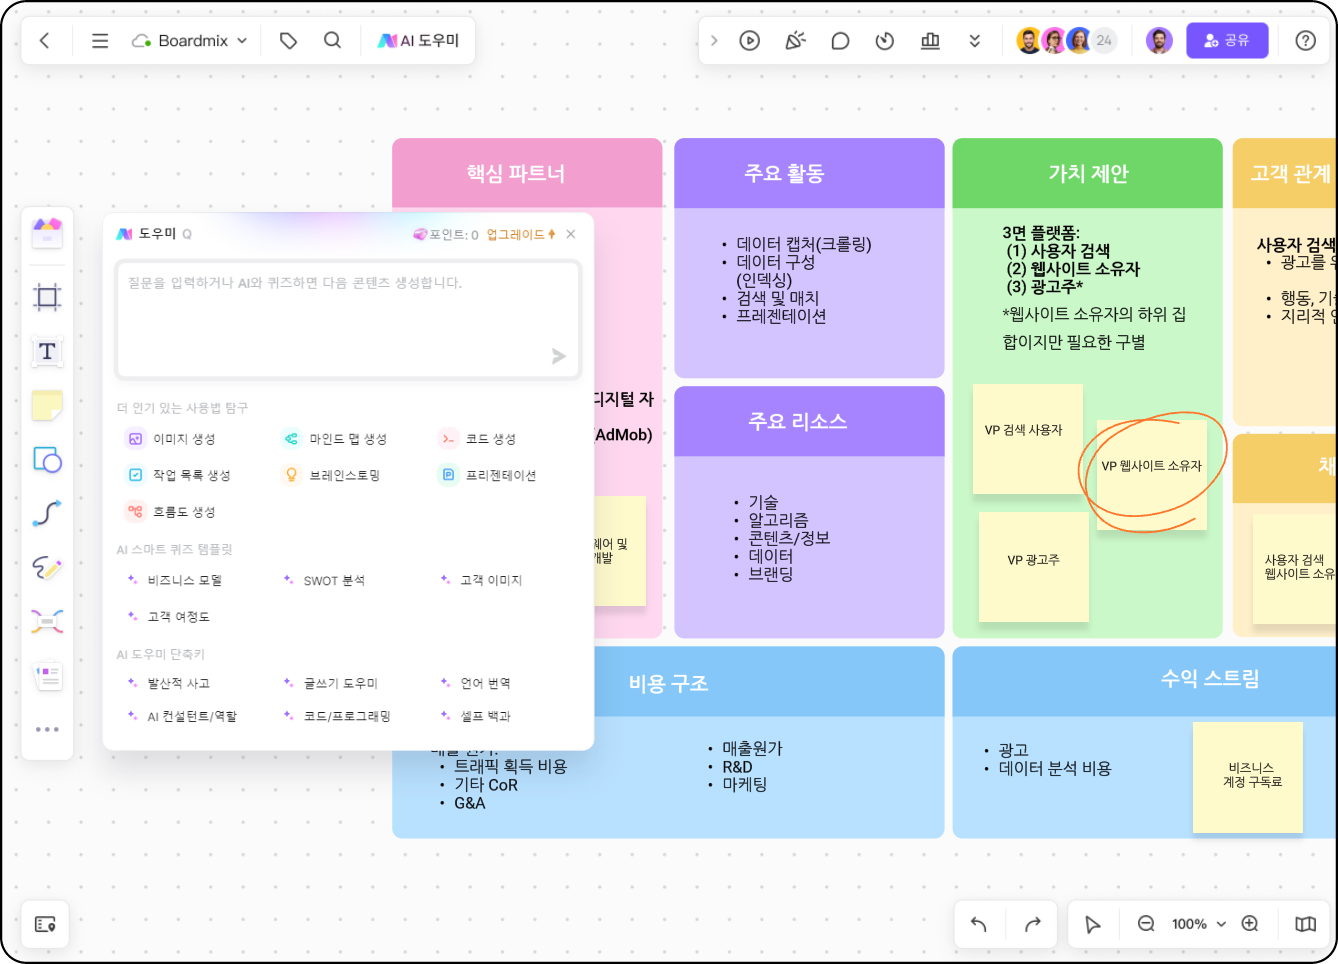Click the tag icon in top bar

288,41
